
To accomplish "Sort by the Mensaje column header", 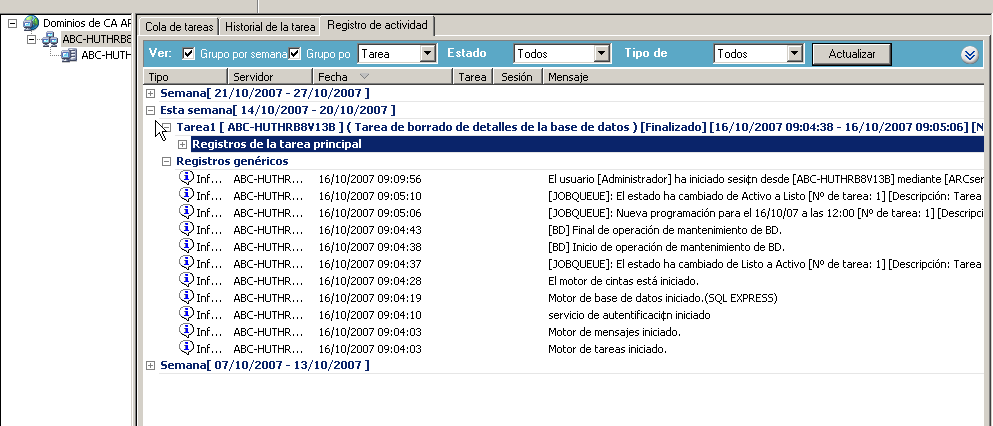I will 763,77.
